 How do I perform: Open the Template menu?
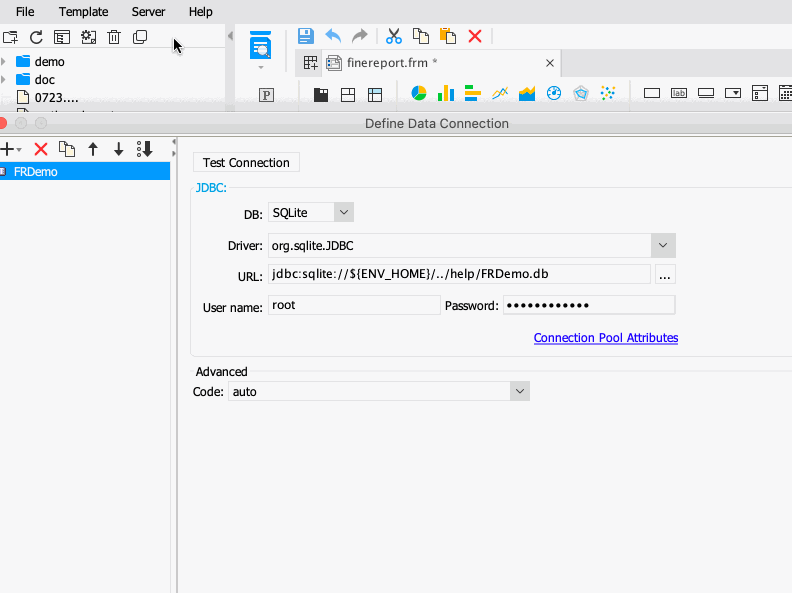tap(83, 12)
